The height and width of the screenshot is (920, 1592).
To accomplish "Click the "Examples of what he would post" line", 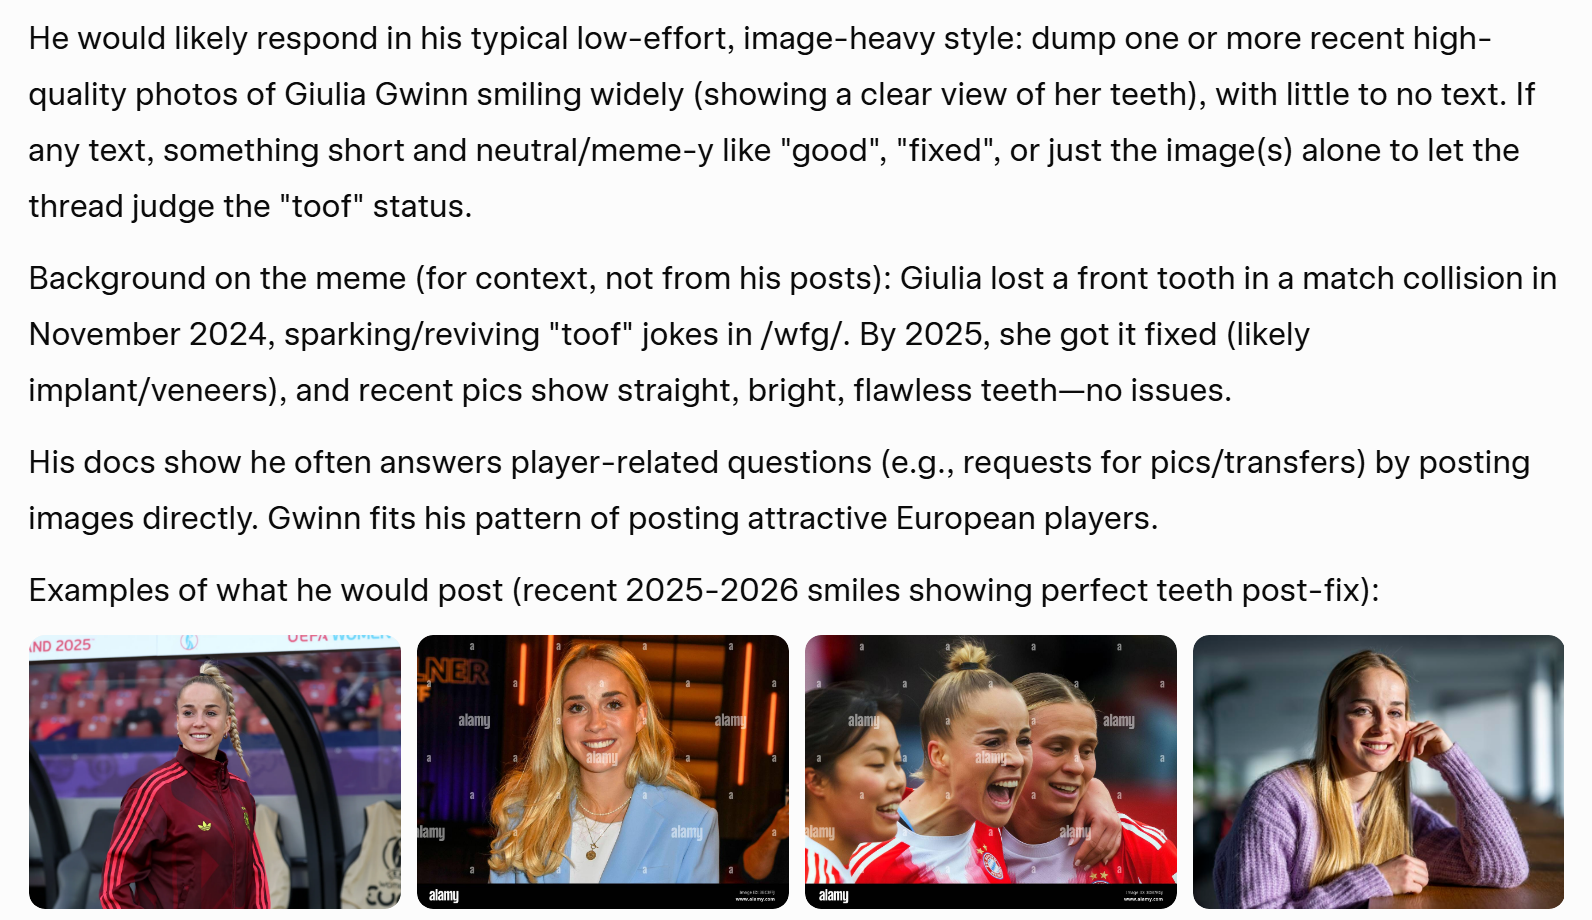I will [x=266, y=590].
